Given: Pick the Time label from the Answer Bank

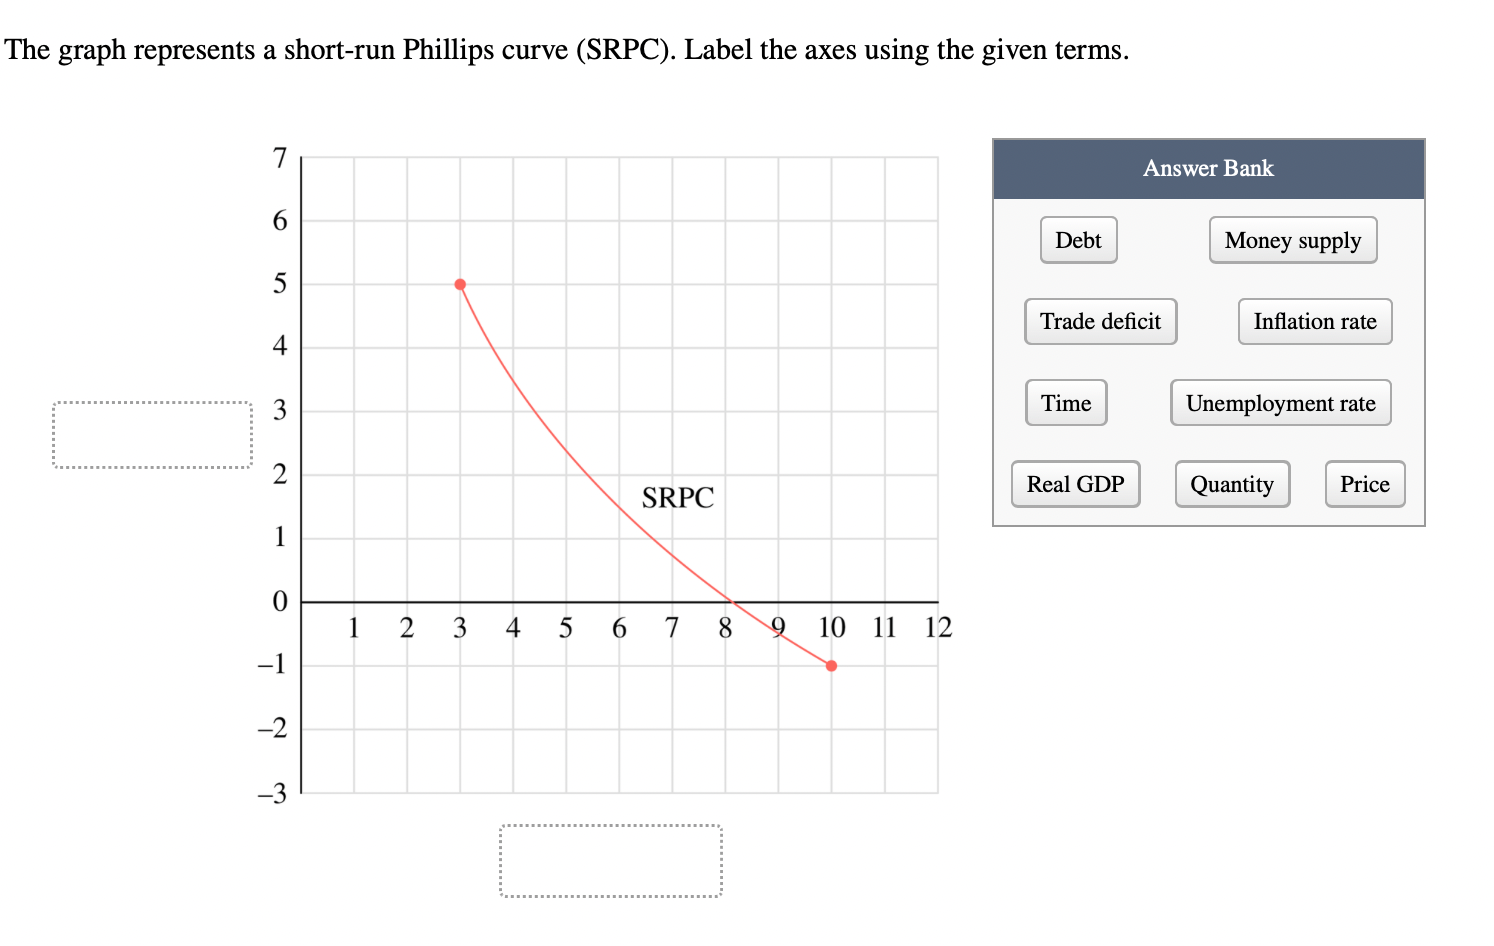Looking at the screenshot, I should pos(1065,402).
